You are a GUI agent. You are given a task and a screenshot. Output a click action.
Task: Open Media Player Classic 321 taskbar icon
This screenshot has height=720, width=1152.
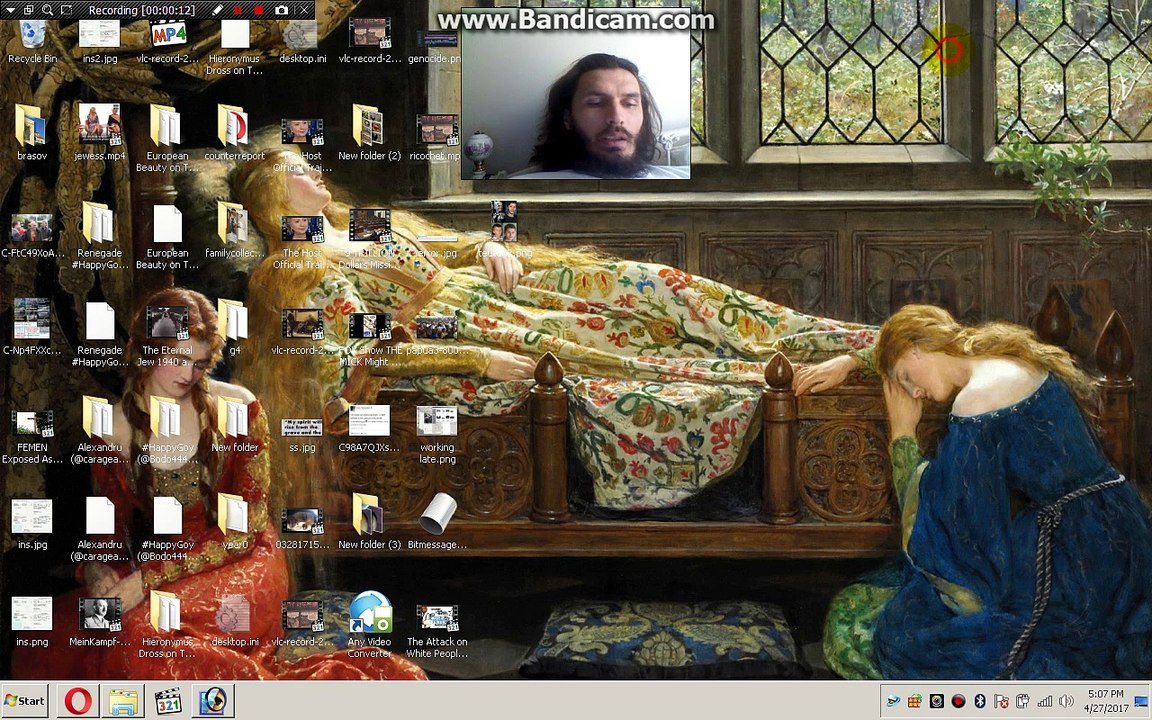[x=168, y=701]
